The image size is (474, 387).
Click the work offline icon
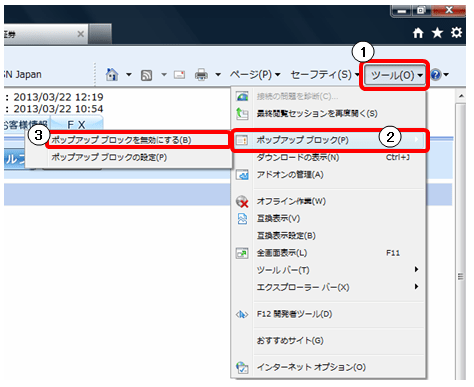(242, 201)
